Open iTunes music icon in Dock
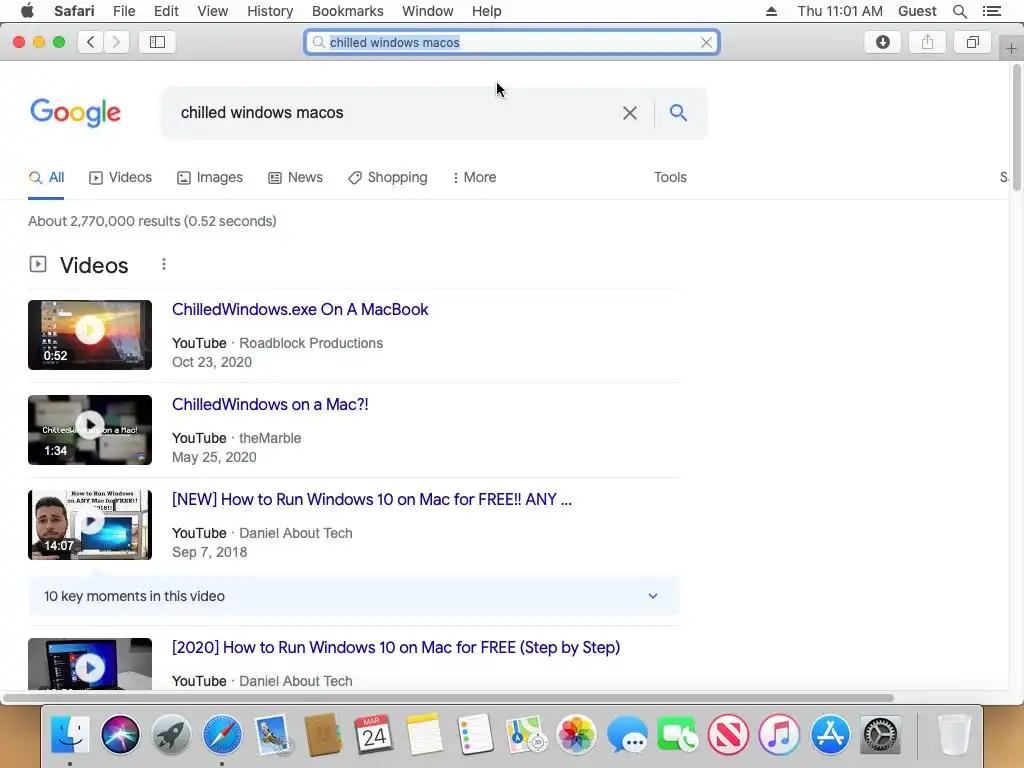 tap(779, 735)
